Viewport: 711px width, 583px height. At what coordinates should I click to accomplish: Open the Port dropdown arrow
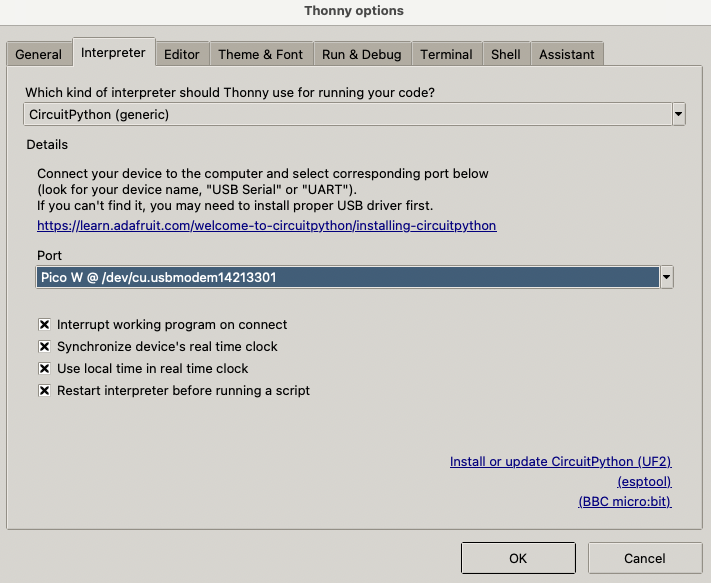[x=667, y=277]
